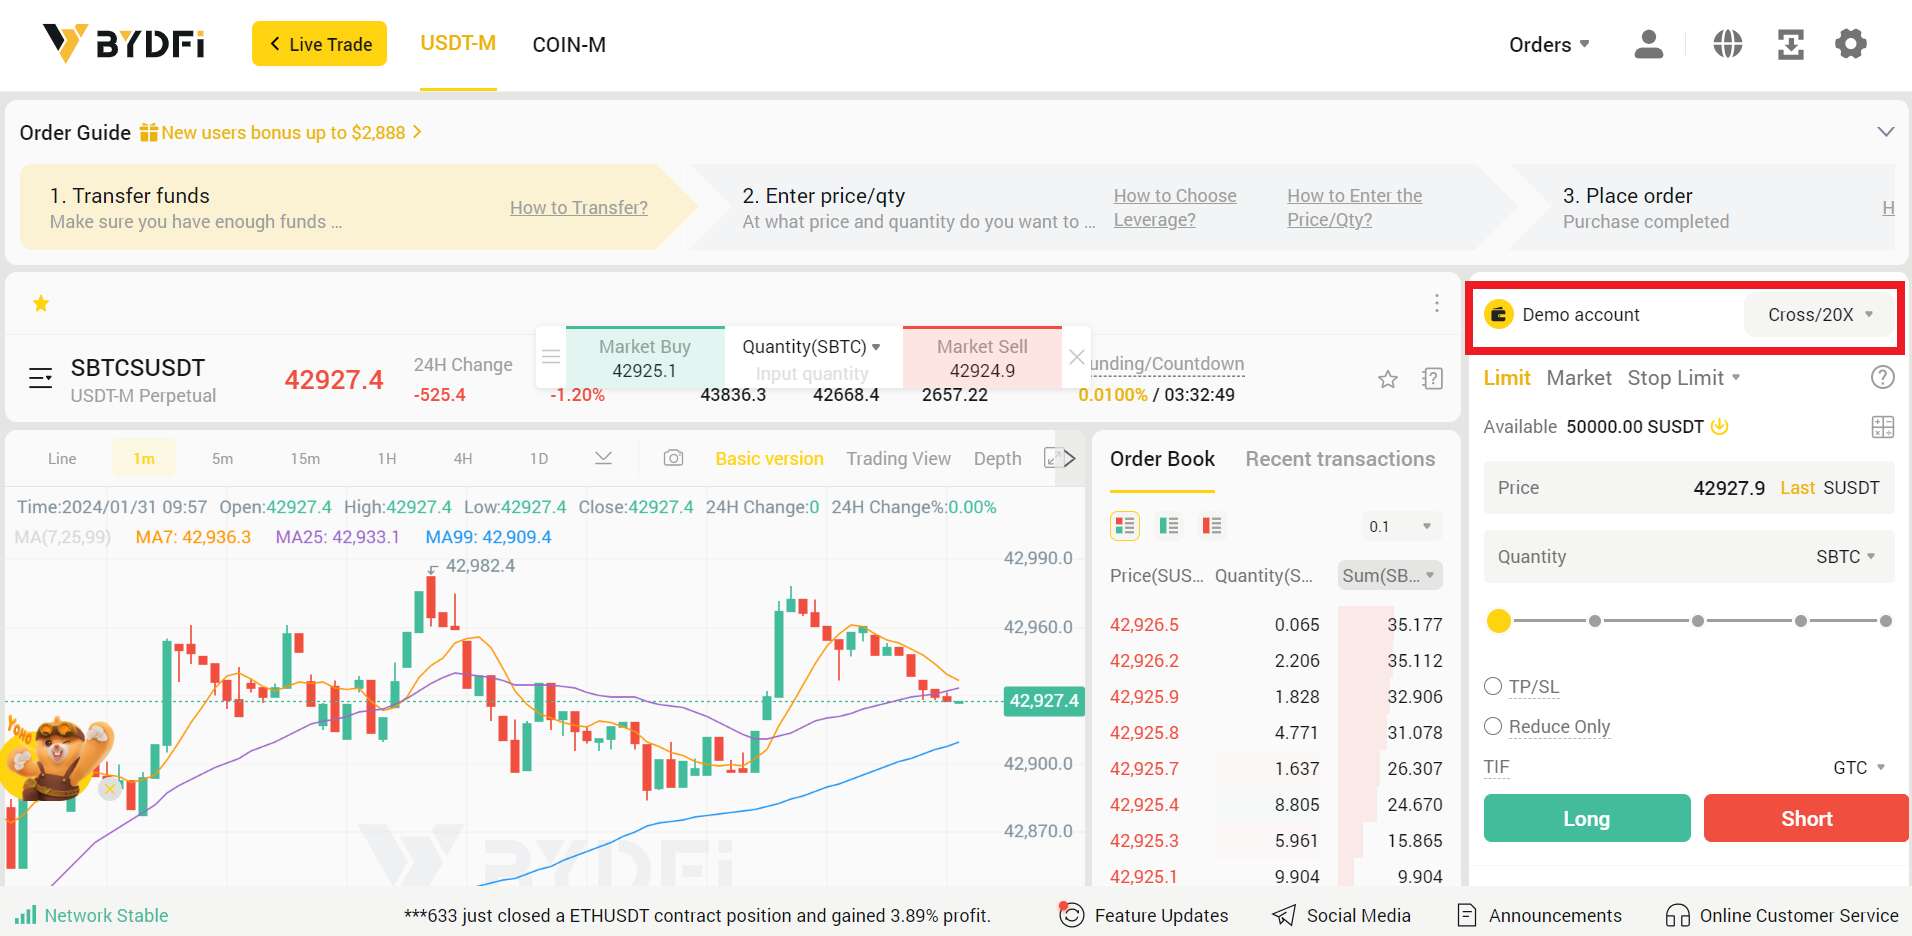Click the drag handle of quick order panel
The width and height of the screenshot is (1912, 936).
[551, 357]
